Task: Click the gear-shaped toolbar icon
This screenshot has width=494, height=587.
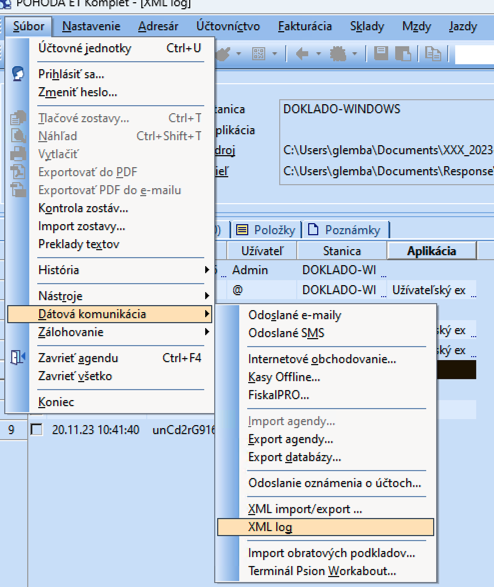Action: click(x=338, y=54)
